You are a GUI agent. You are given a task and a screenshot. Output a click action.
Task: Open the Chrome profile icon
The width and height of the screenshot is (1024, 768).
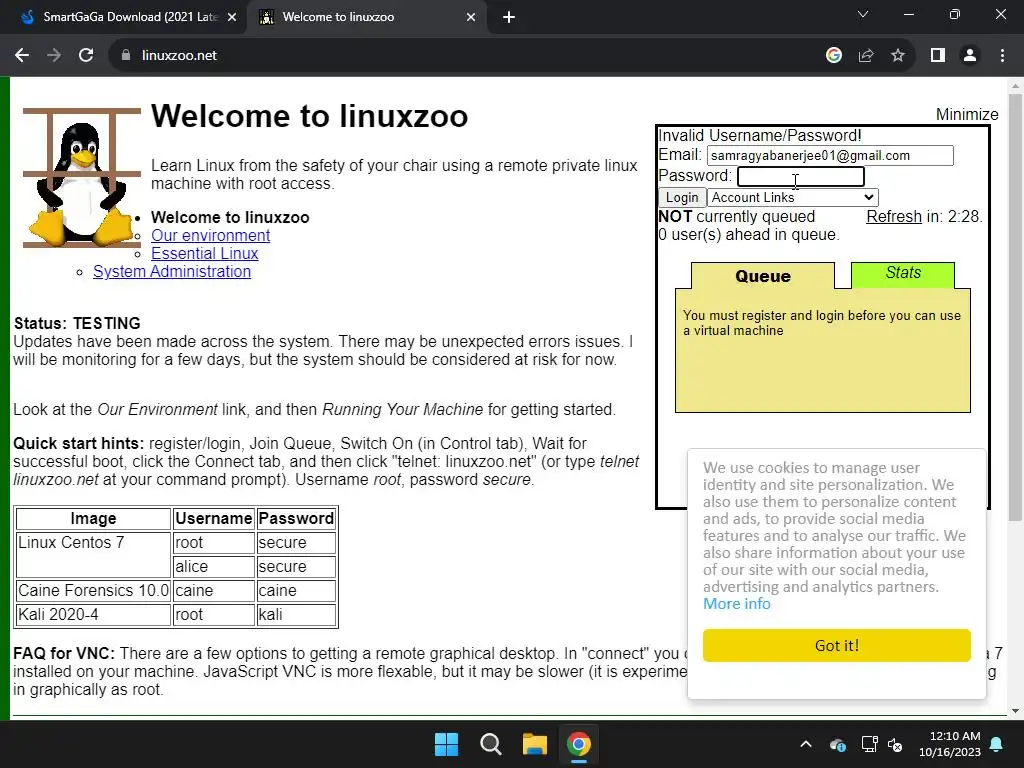pos(970,56)
